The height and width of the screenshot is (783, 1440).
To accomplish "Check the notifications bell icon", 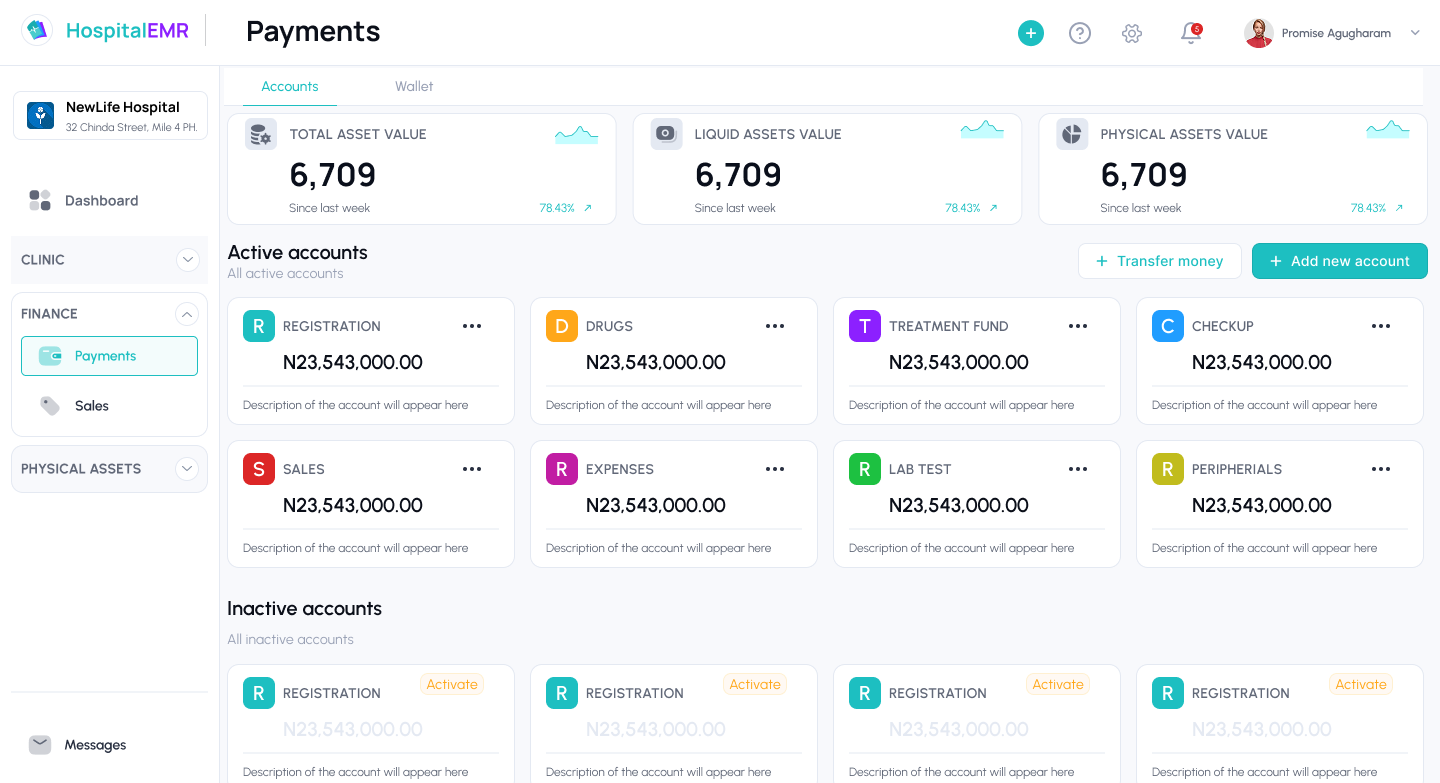I will coord(1190,33).
